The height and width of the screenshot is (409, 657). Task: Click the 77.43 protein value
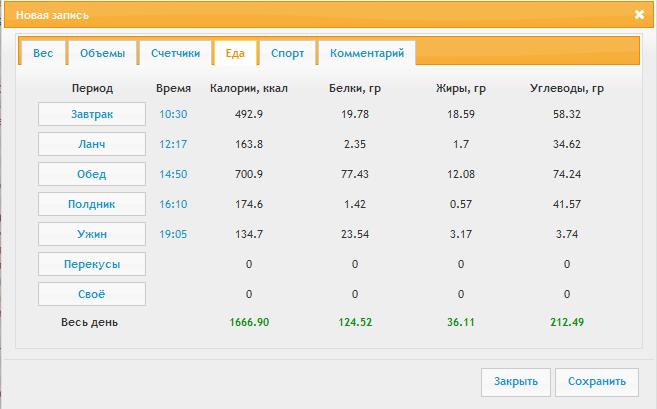click(x=355, y=174)
